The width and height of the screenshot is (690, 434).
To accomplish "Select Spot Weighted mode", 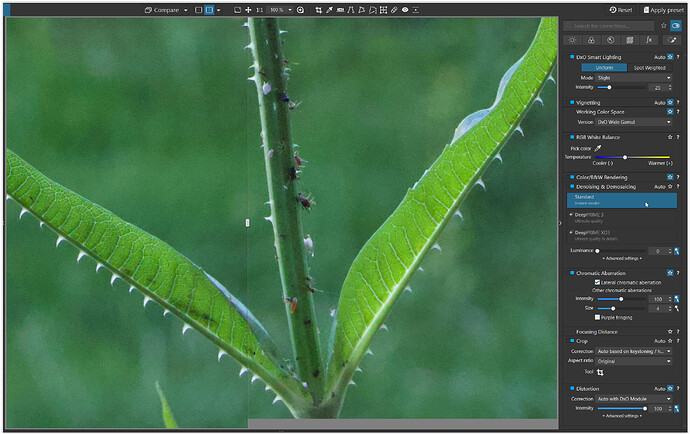I will (650, 68).
